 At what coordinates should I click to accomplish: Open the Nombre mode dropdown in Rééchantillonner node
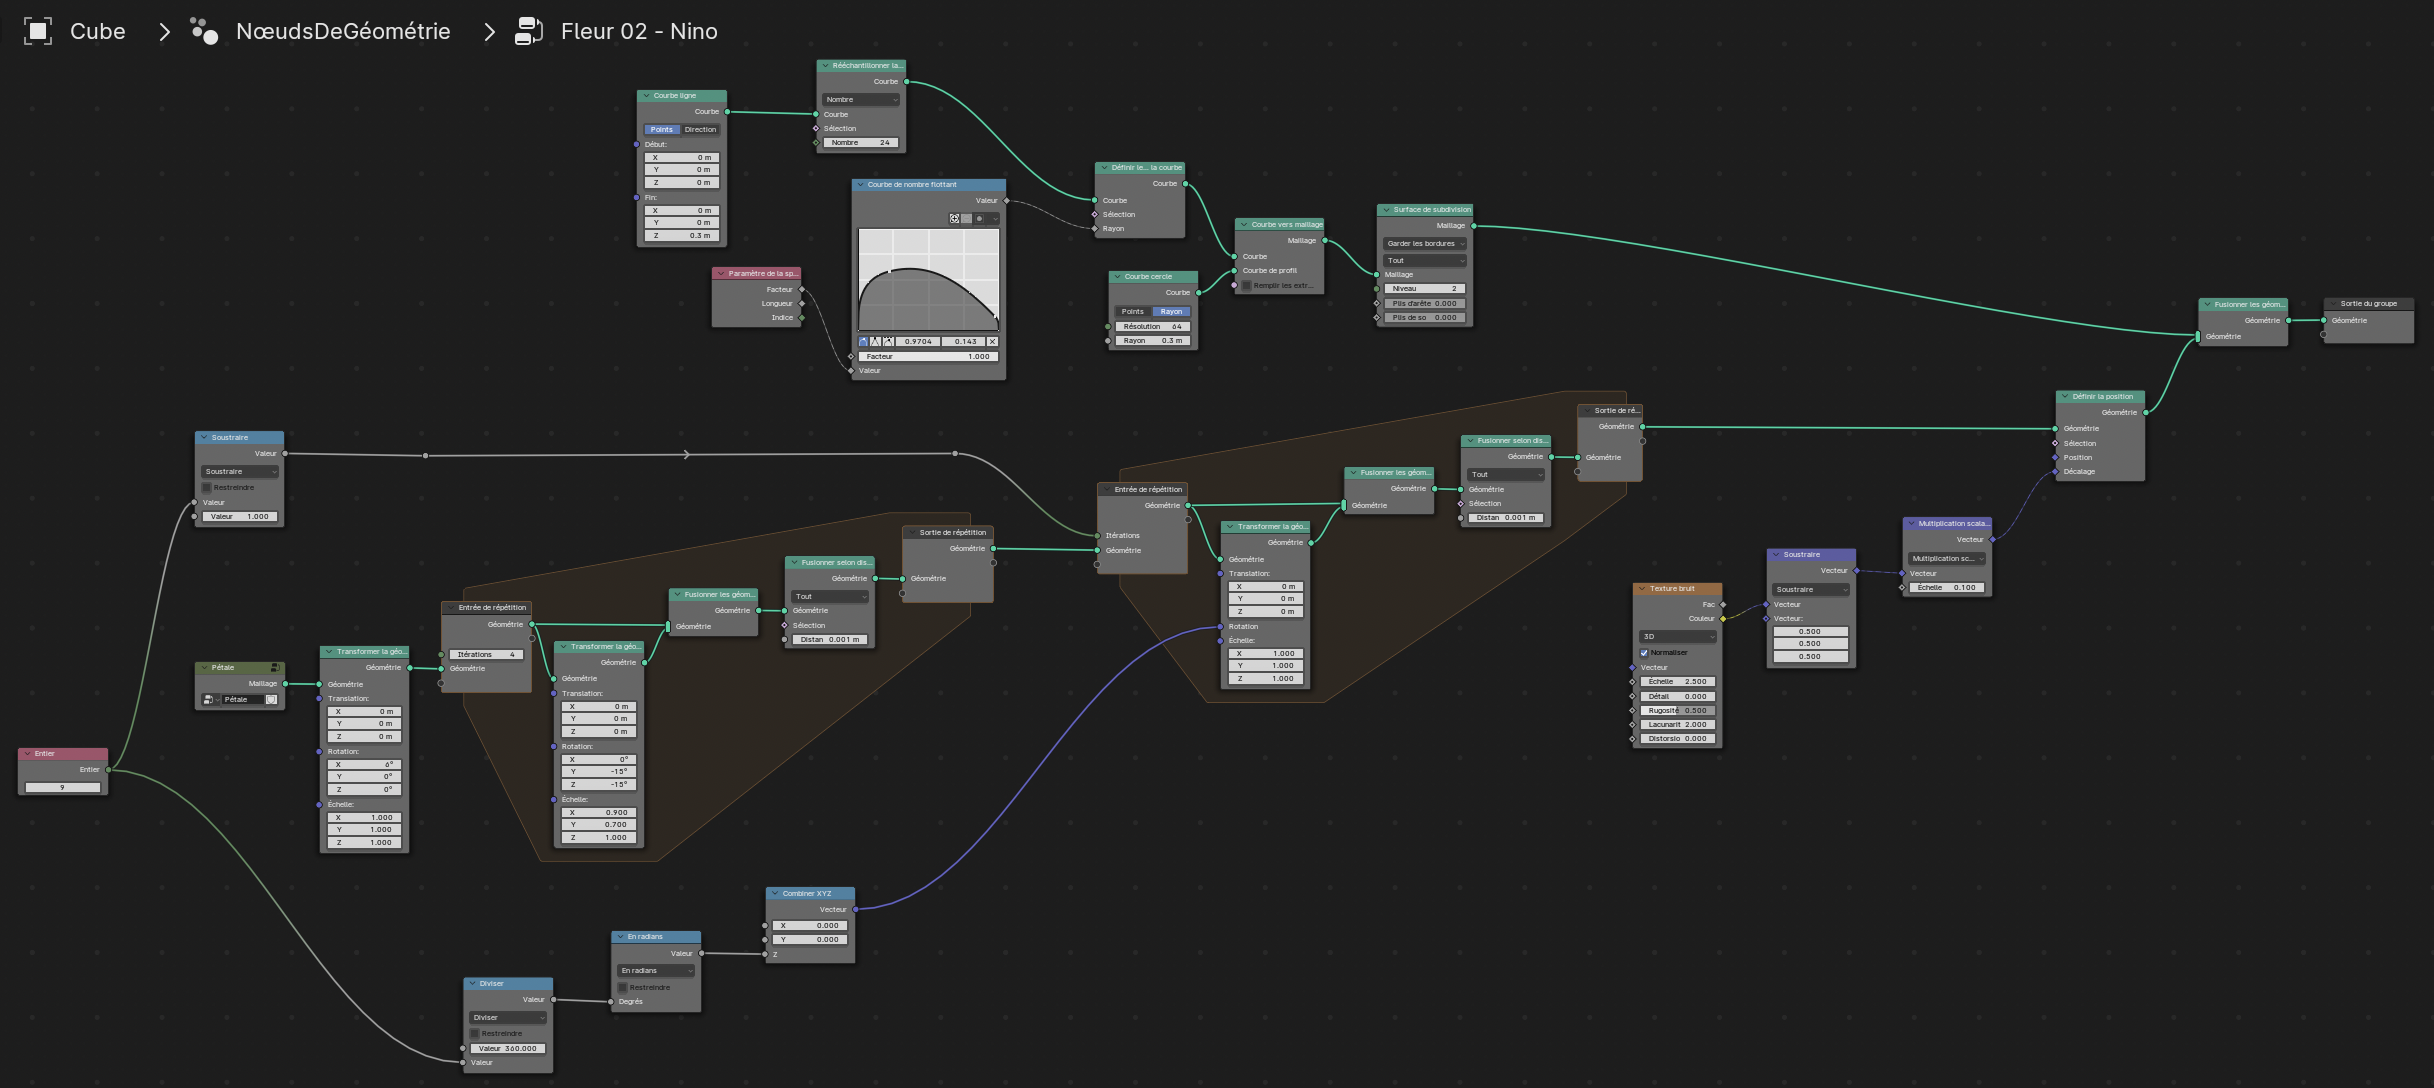(861, 100)
